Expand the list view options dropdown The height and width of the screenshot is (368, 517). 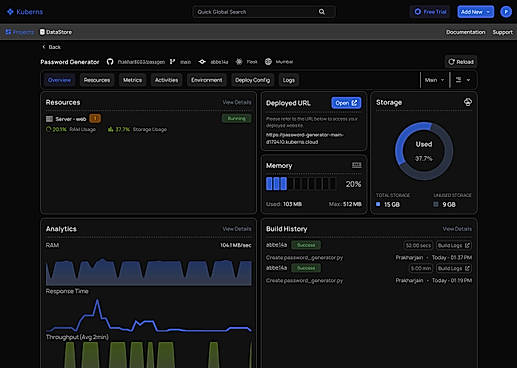coord(463,80)
